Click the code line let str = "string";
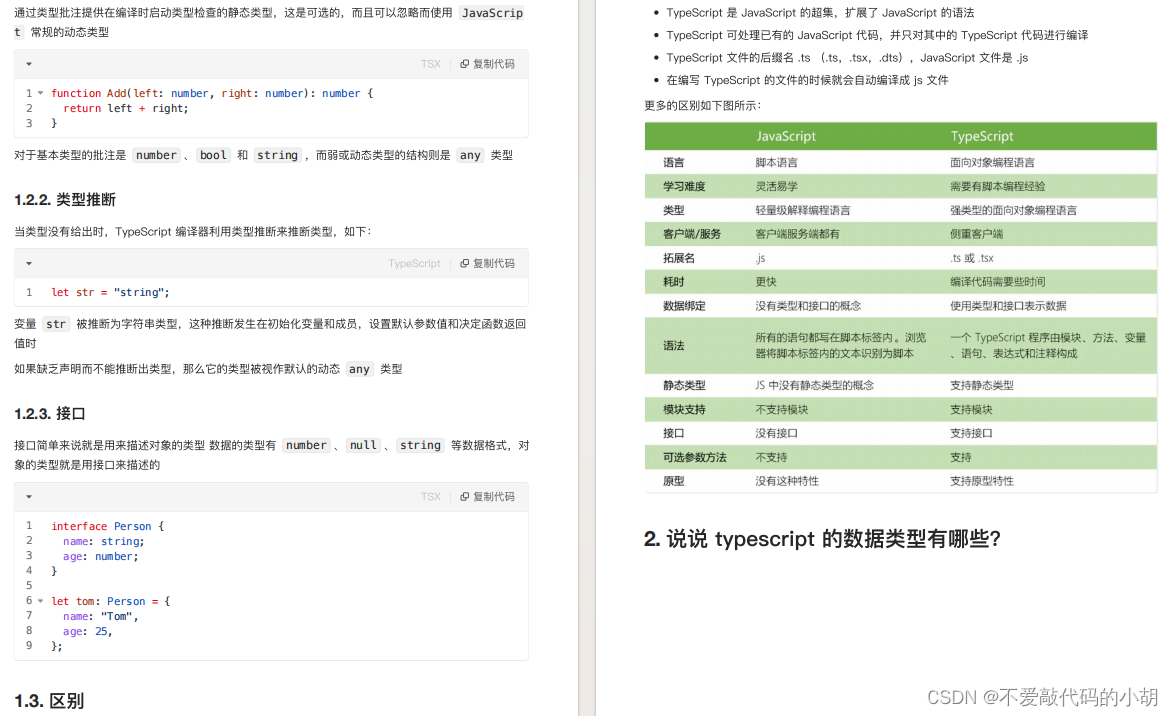1173x716 pixels. click(110, 293)
